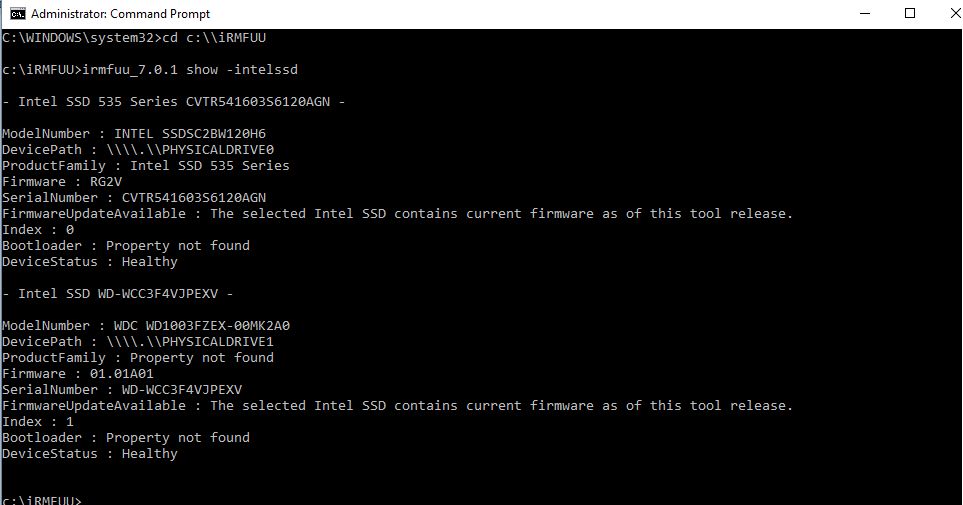This screenshot has height=505, width=963.
Task: Select the ModelNumber INTEL SSDSC2BW120H6 line
Action: (x=134, y=133)
